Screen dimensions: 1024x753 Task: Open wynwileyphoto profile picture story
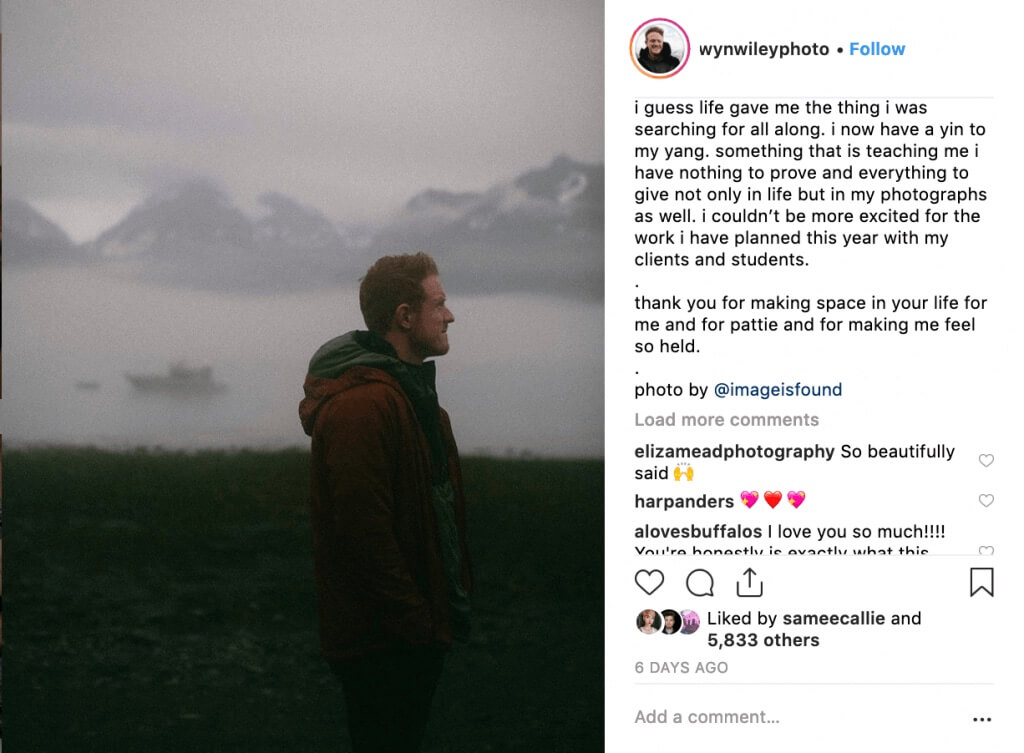click(660, 49)
